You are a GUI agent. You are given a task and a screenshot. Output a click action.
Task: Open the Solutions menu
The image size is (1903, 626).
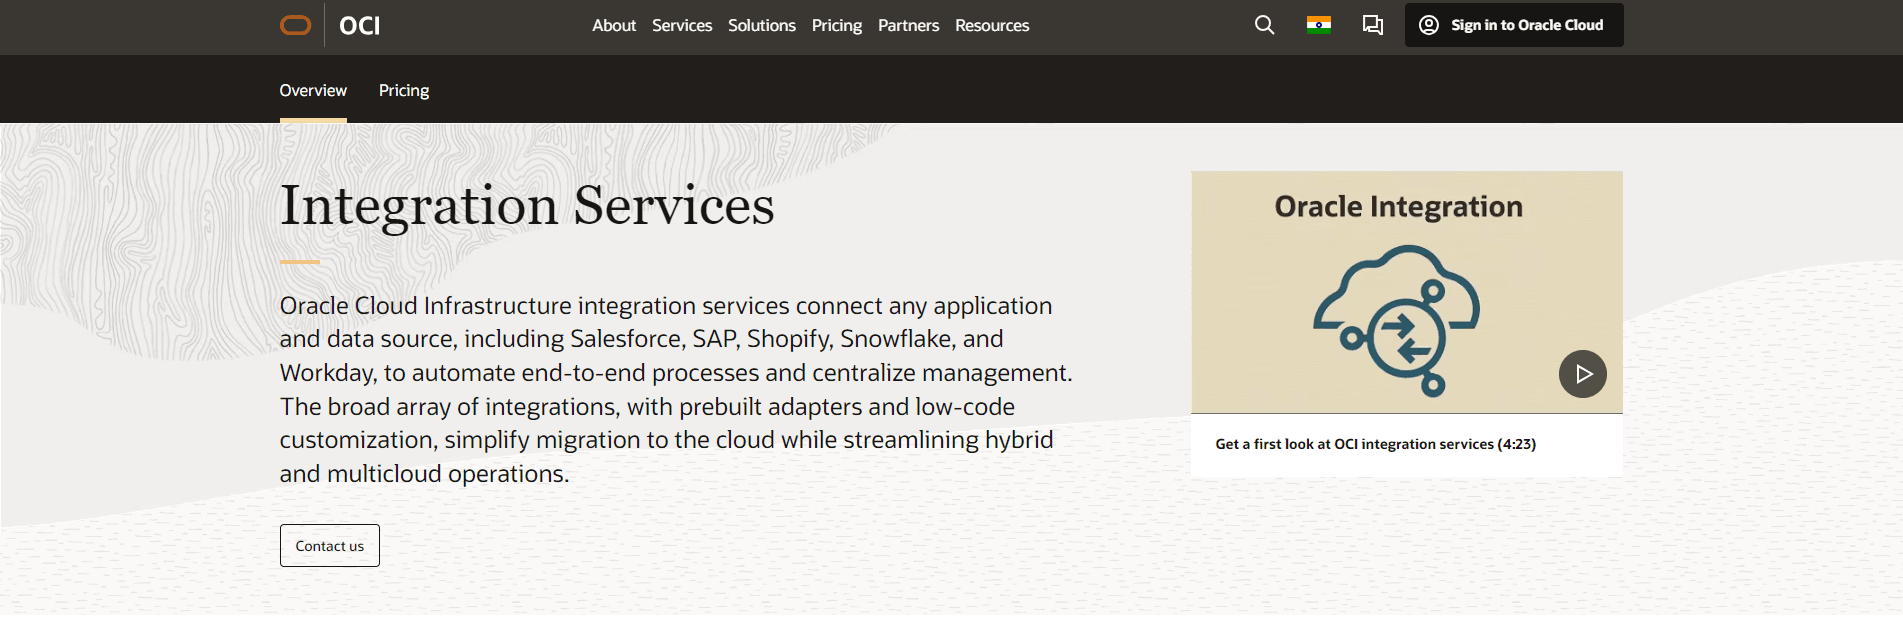(761, 25)
